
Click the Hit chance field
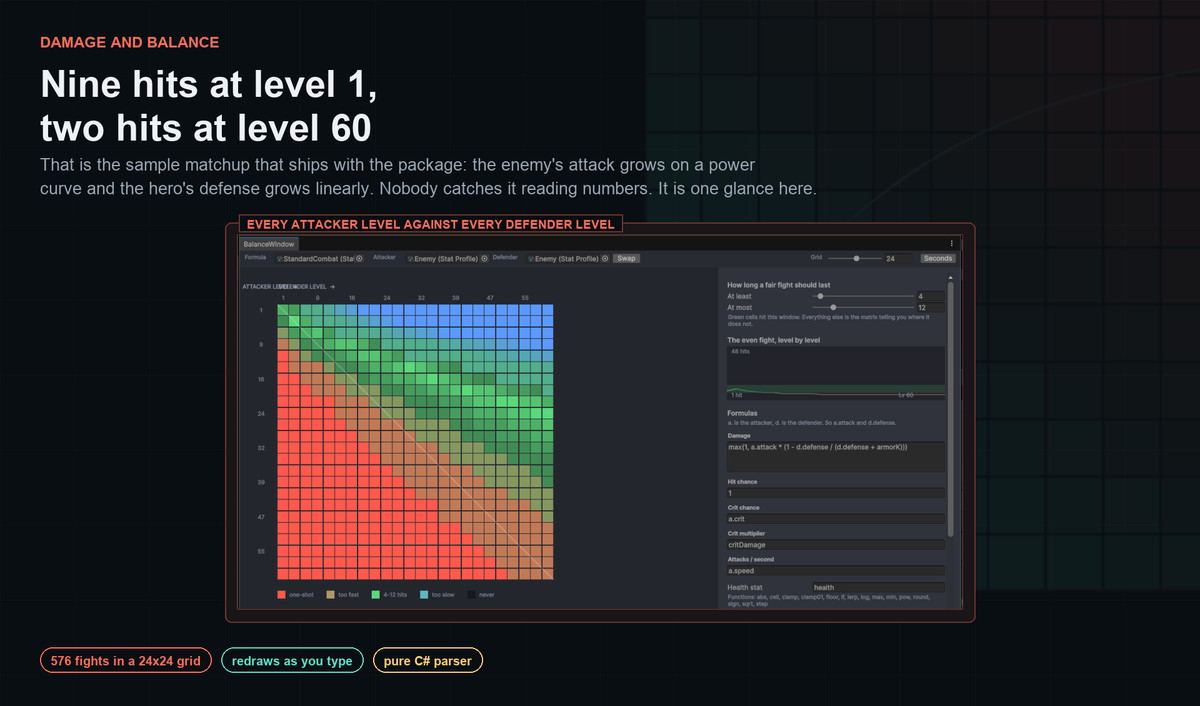point(836,493)
